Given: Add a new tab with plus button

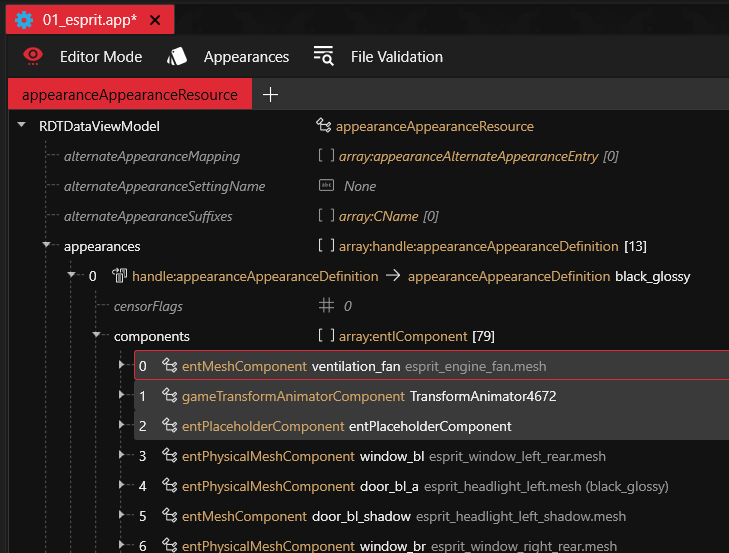Looking at the screenshot, I should point(269,95).
